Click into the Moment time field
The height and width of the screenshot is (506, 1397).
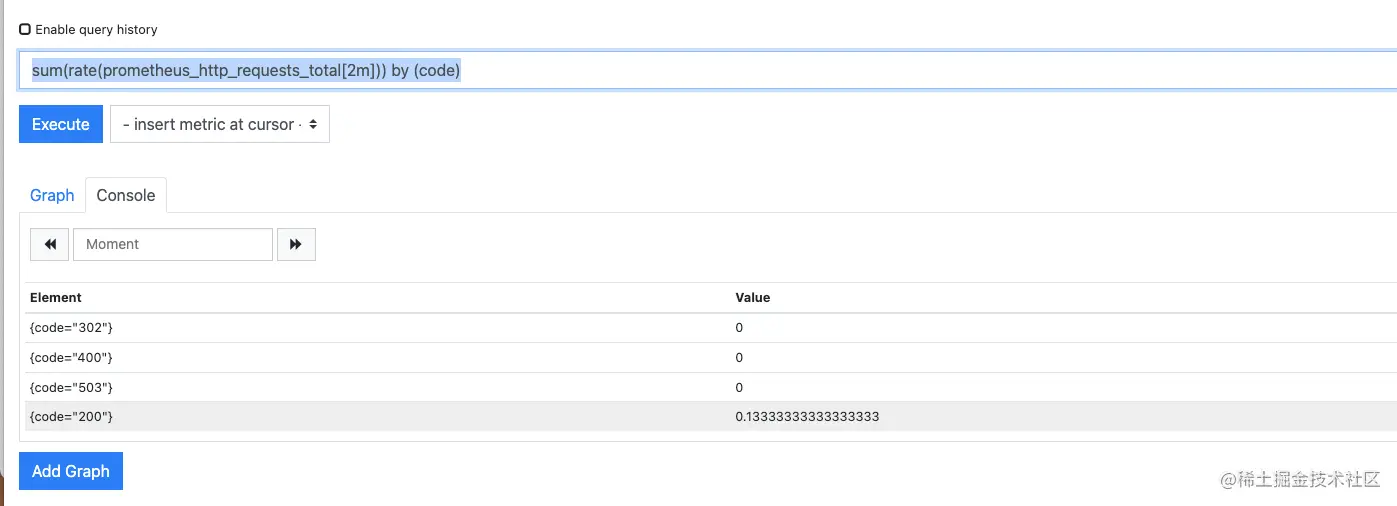click(173, 244)
